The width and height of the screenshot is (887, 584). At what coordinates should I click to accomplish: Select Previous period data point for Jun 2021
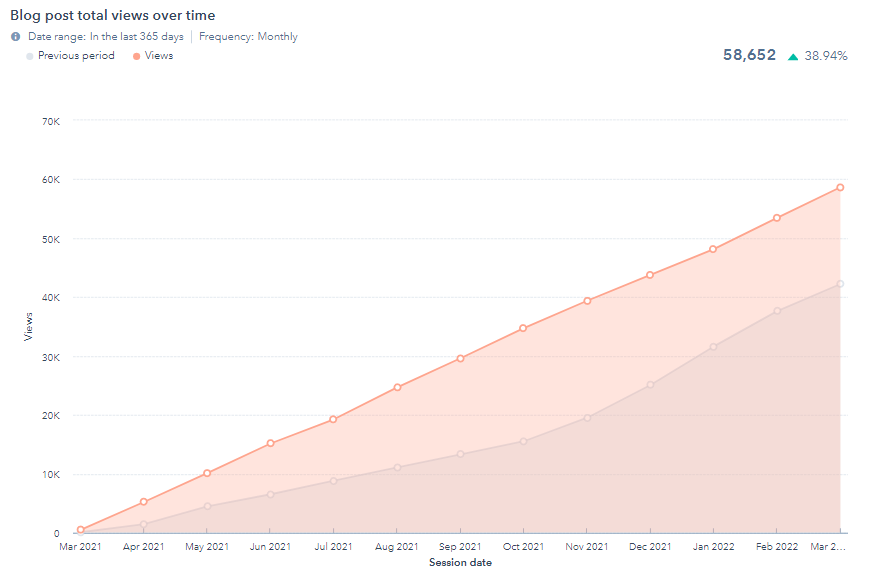(271, 494)
